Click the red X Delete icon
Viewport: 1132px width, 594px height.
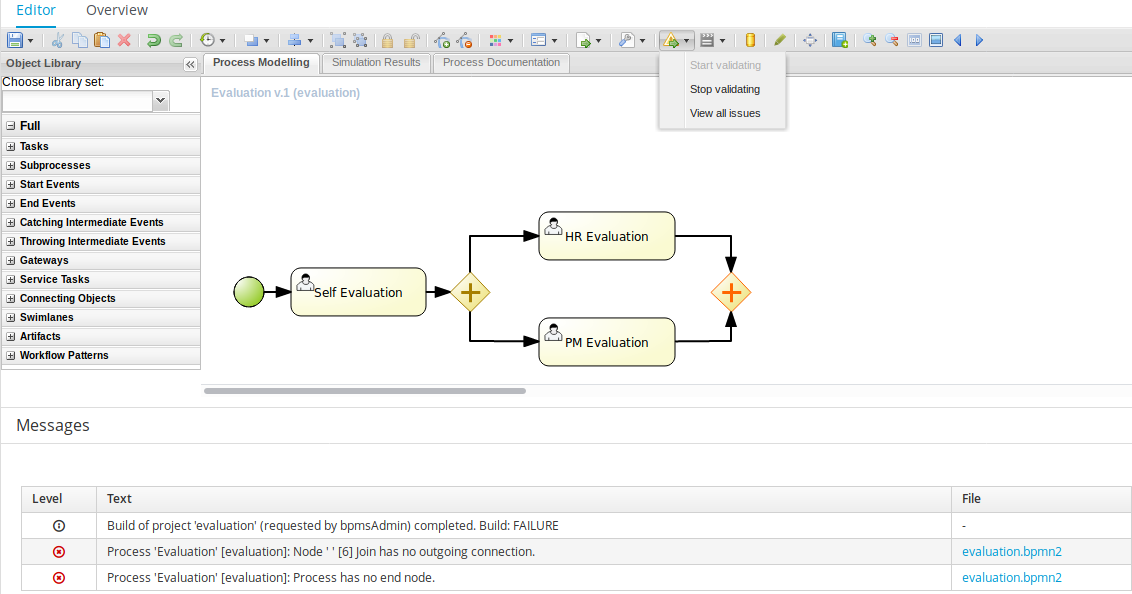[x=124, y=40]
